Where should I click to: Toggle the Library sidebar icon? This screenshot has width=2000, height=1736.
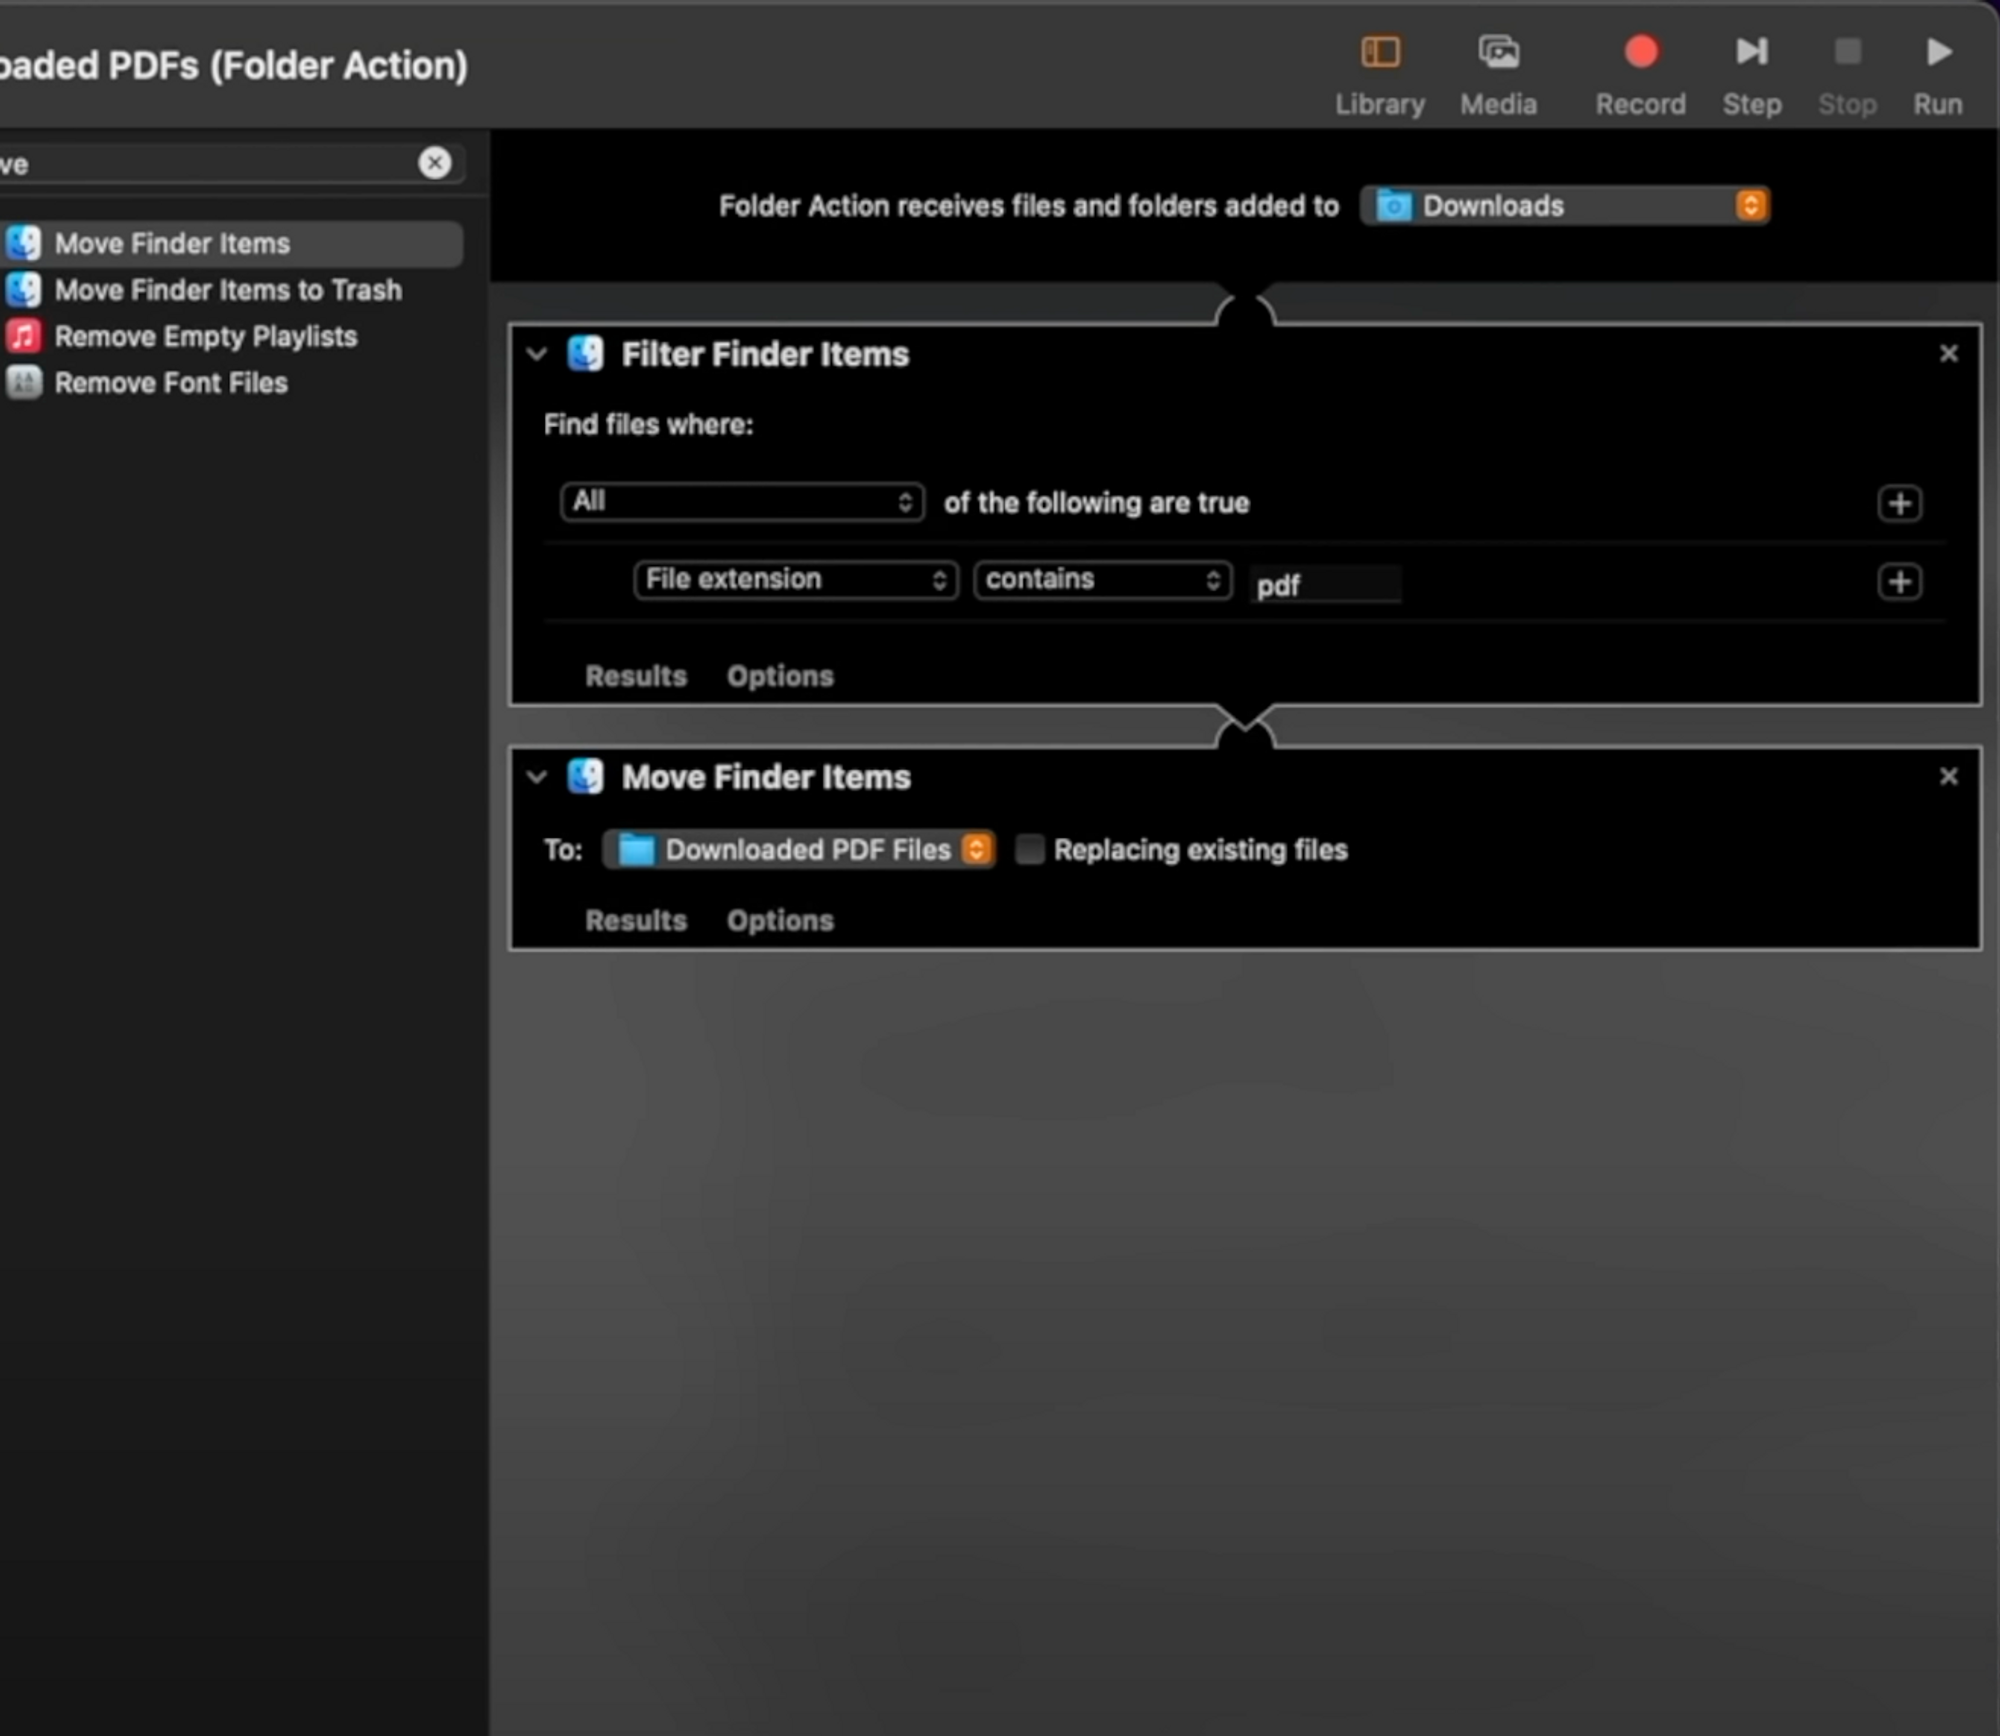click(x=1380, y=52)
